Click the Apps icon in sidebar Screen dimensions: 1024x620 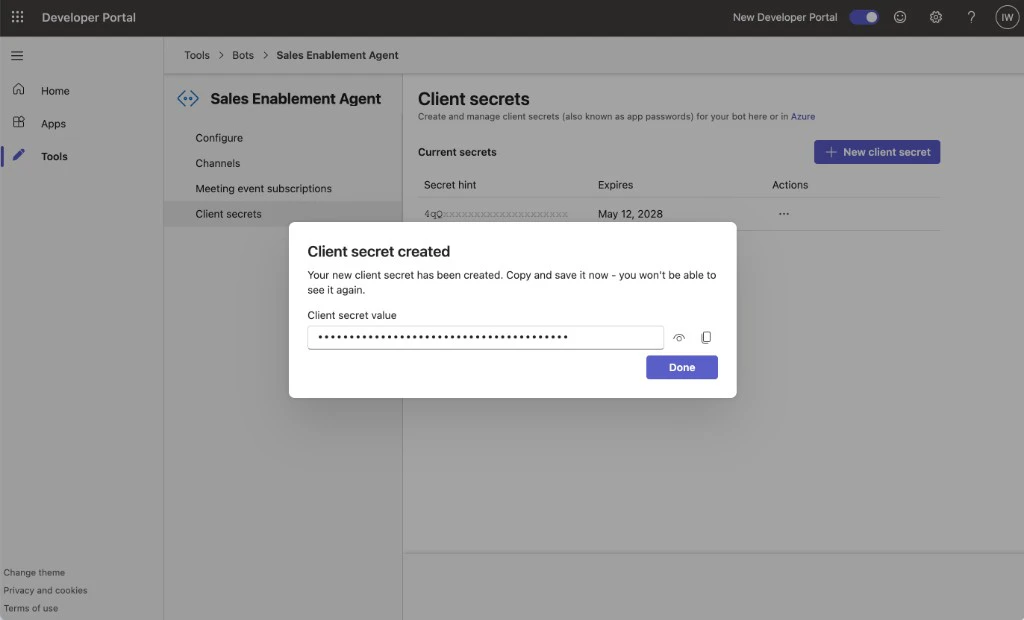(18, 122)
